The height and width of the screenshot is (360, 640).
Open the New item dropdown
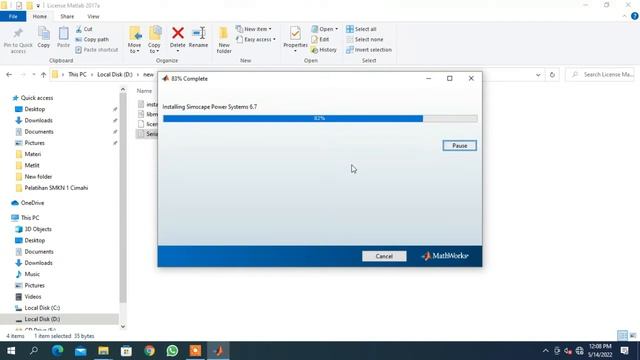click(254, 29)
